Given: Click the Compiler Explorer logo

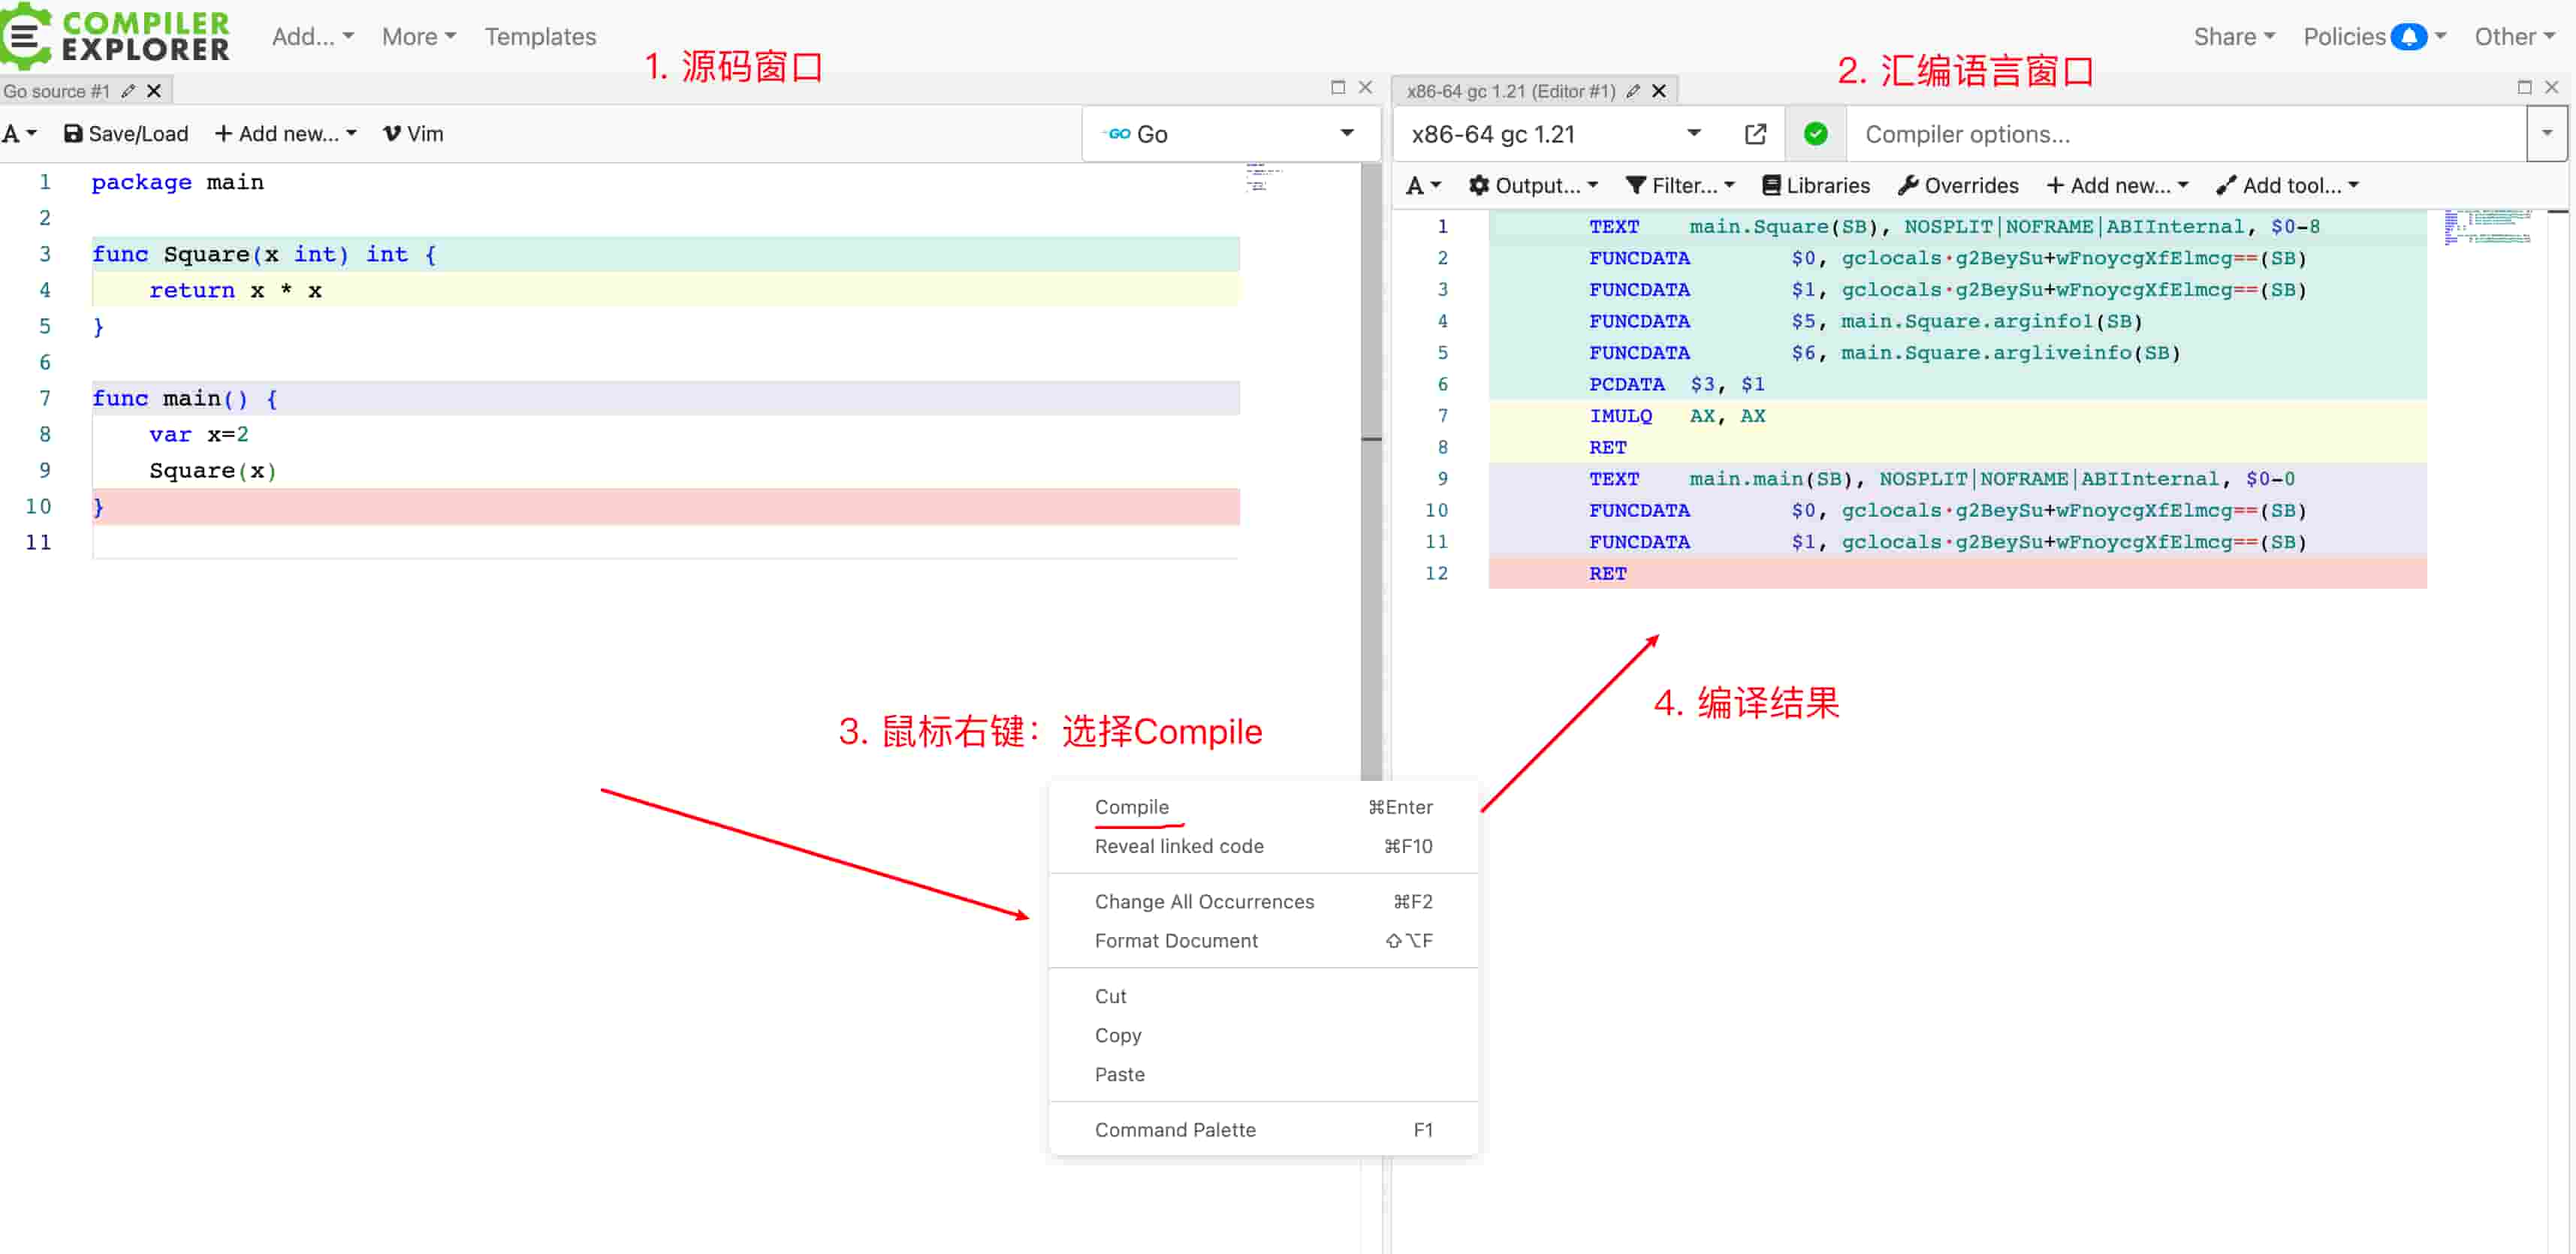Looking at the screenshot, I should point(116,35).
